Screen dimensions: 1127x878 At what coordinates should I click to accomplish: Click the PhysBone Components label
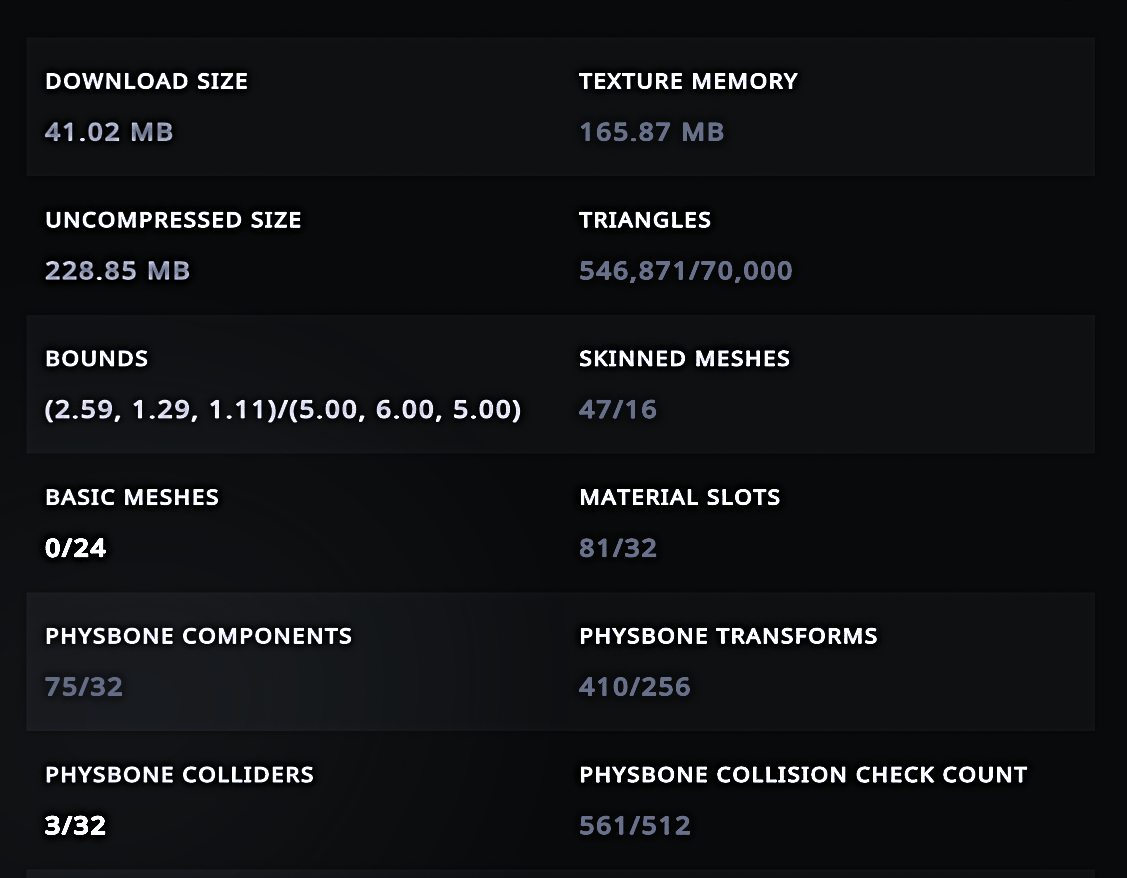pyautogui.click(x=198, y=637)
